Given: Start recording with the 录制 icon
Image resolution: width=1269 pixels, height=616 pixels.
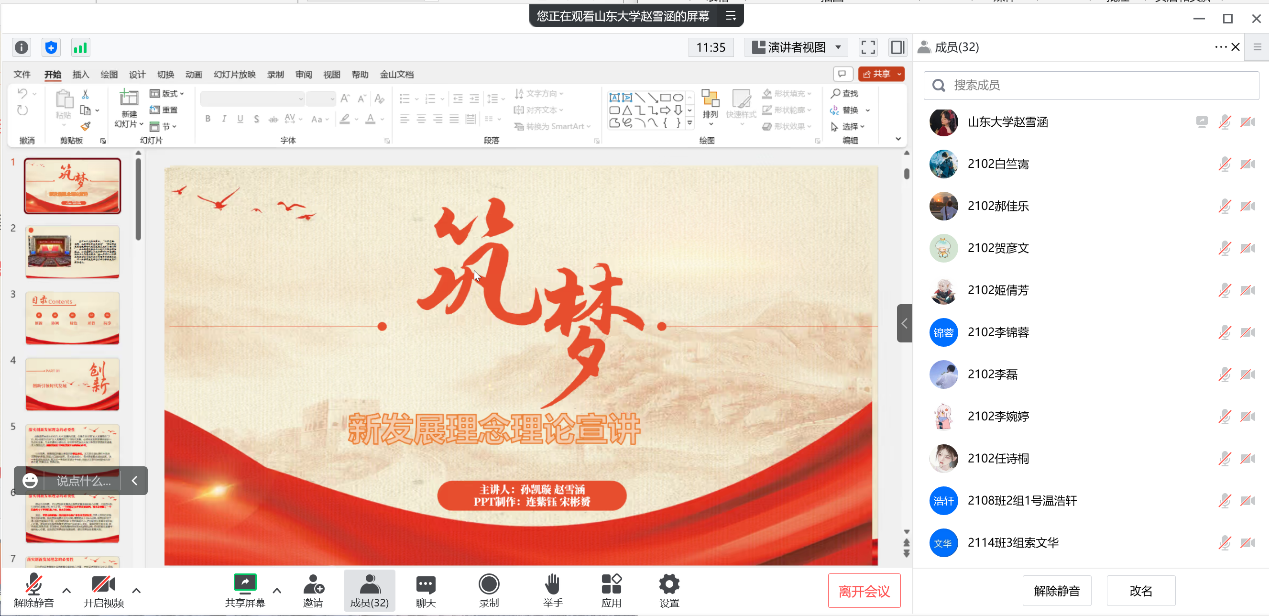Looking at the screenshot, I should [x=489, y=590].
